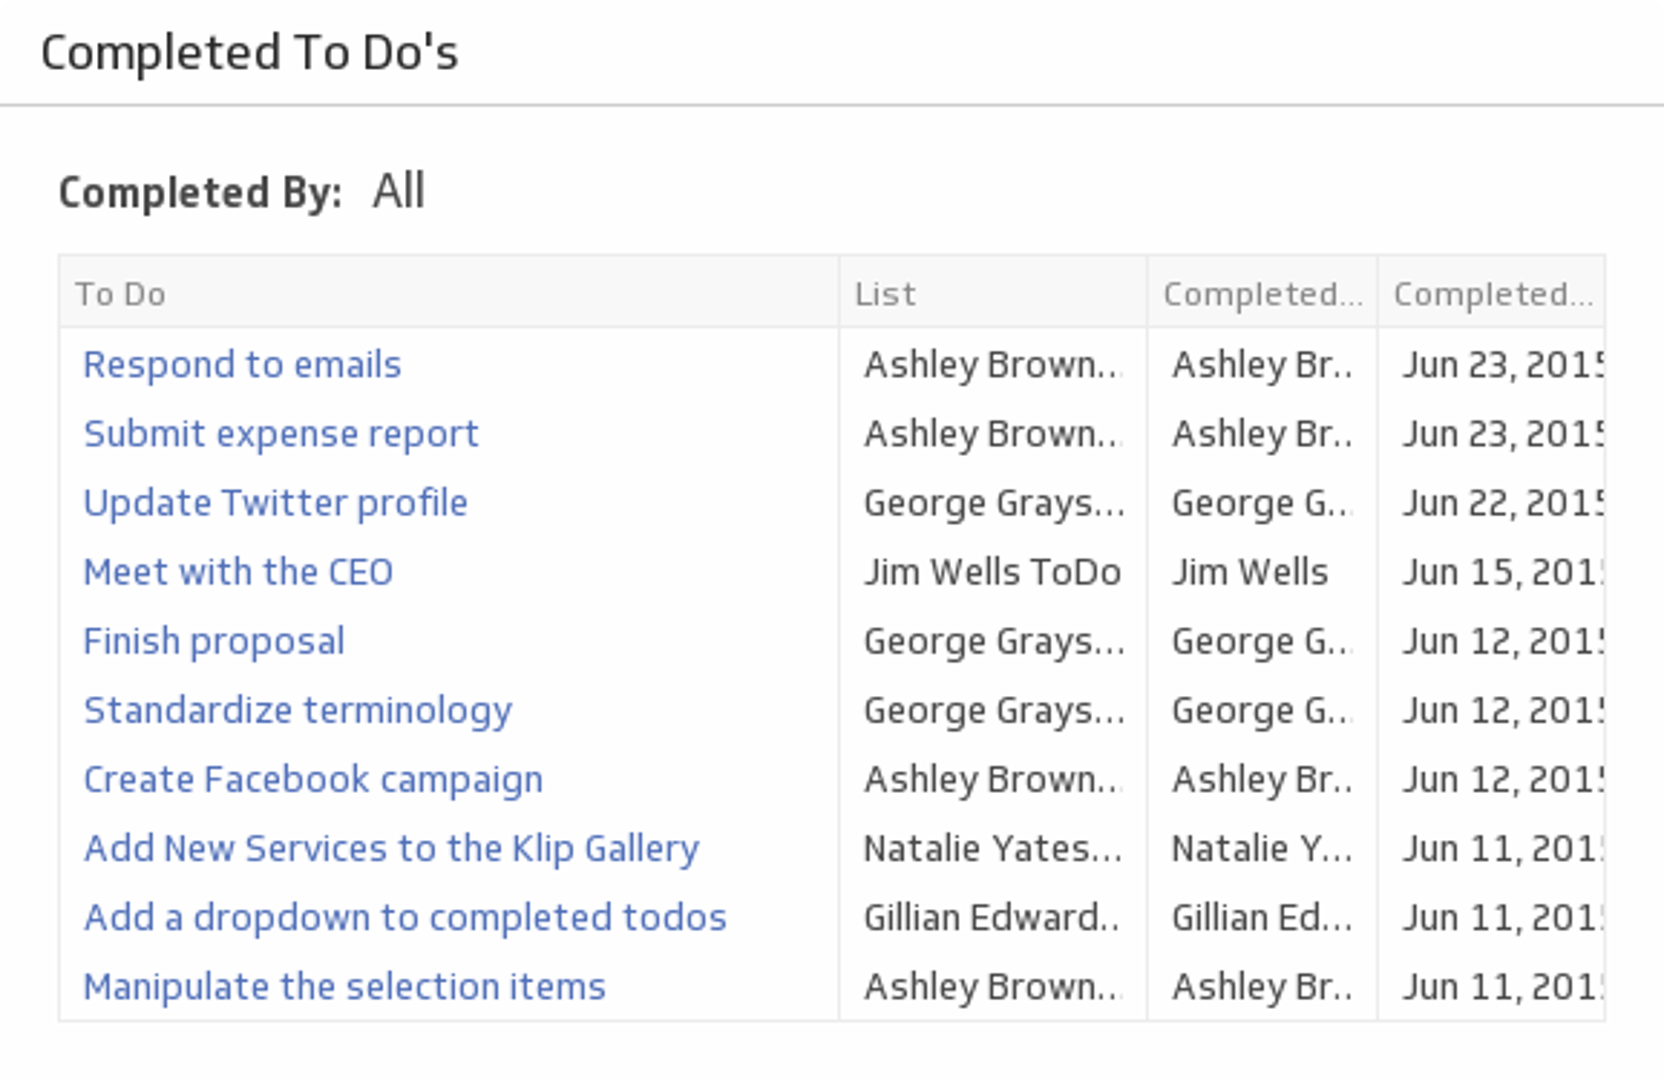
Task: Open Create Facebook campaign to-do
Action: coord(313,779)
